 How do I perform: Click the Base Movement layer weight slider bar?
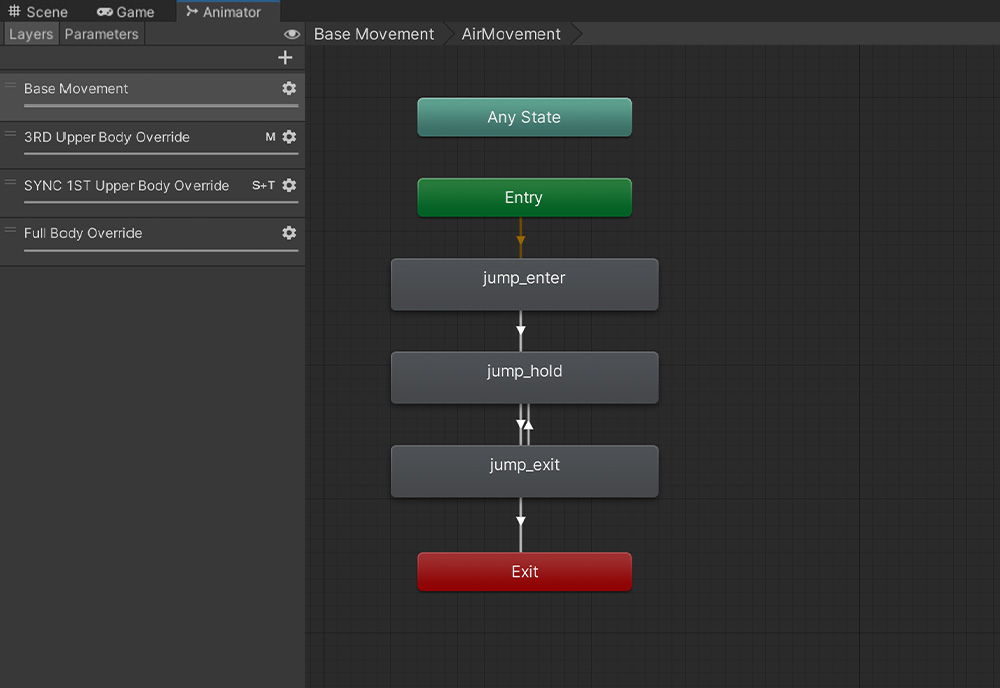[161, 105]
